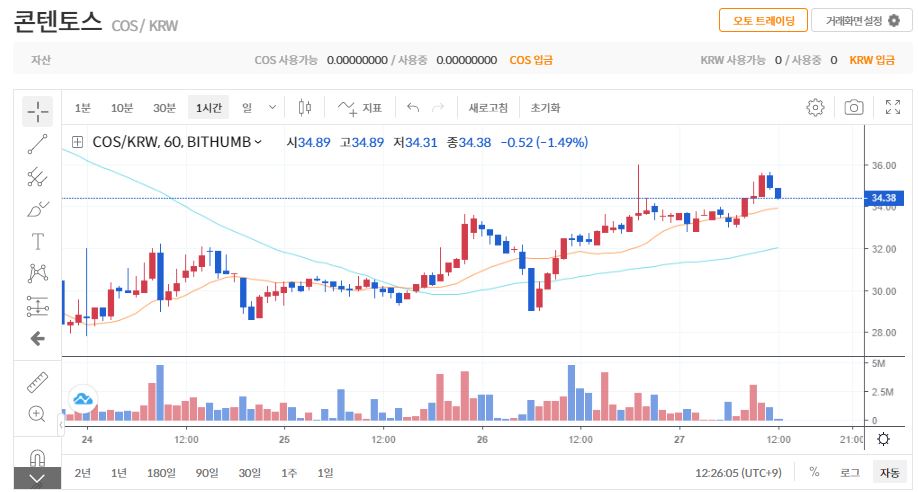
Task: Activate the zoom in tool
Action: point(37,414)
